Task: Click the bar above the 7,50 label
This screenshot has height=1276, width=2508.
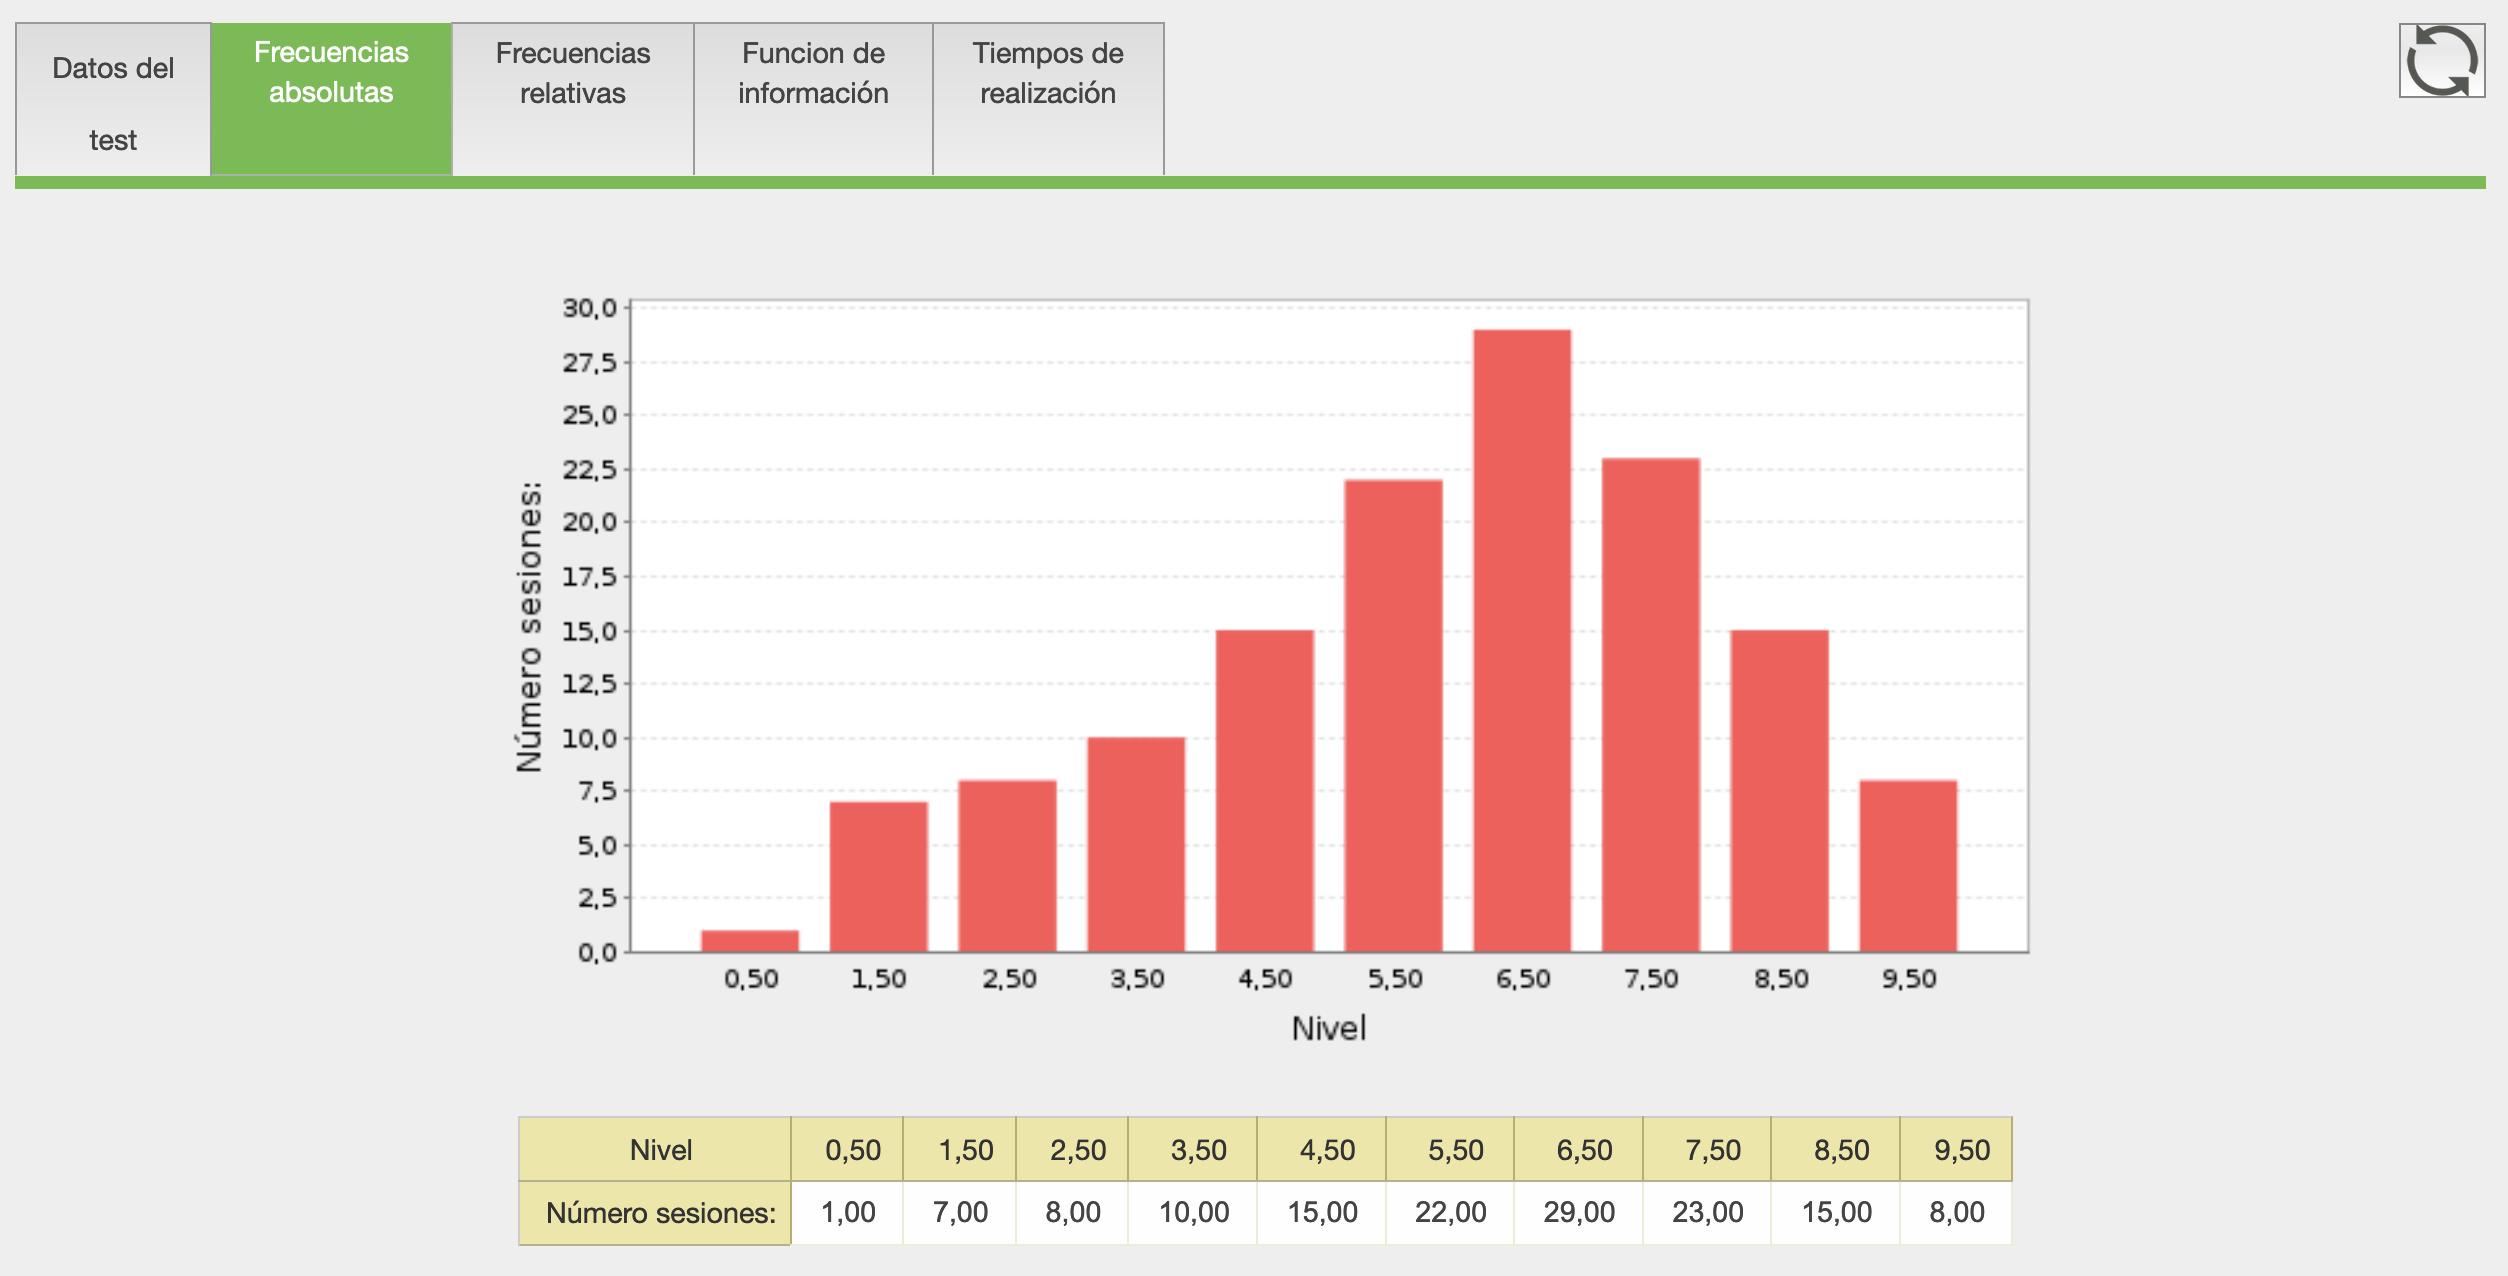Action: point(1651,705)
